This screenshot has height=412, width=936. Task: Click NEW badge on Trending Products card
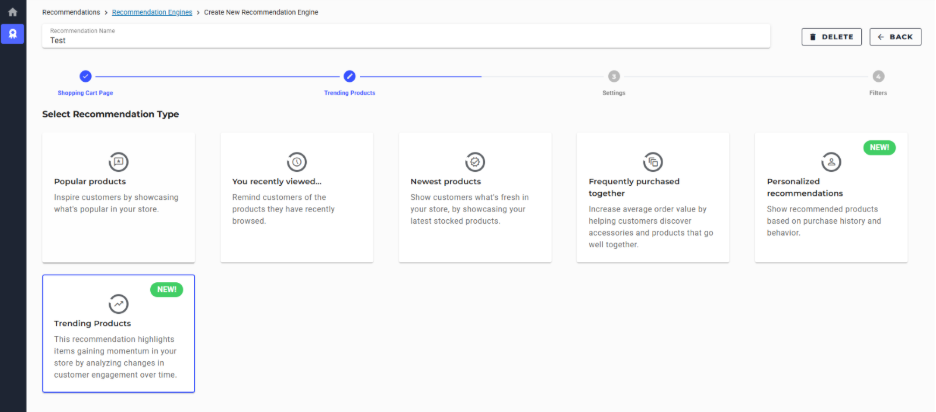[x=167, y=289]
